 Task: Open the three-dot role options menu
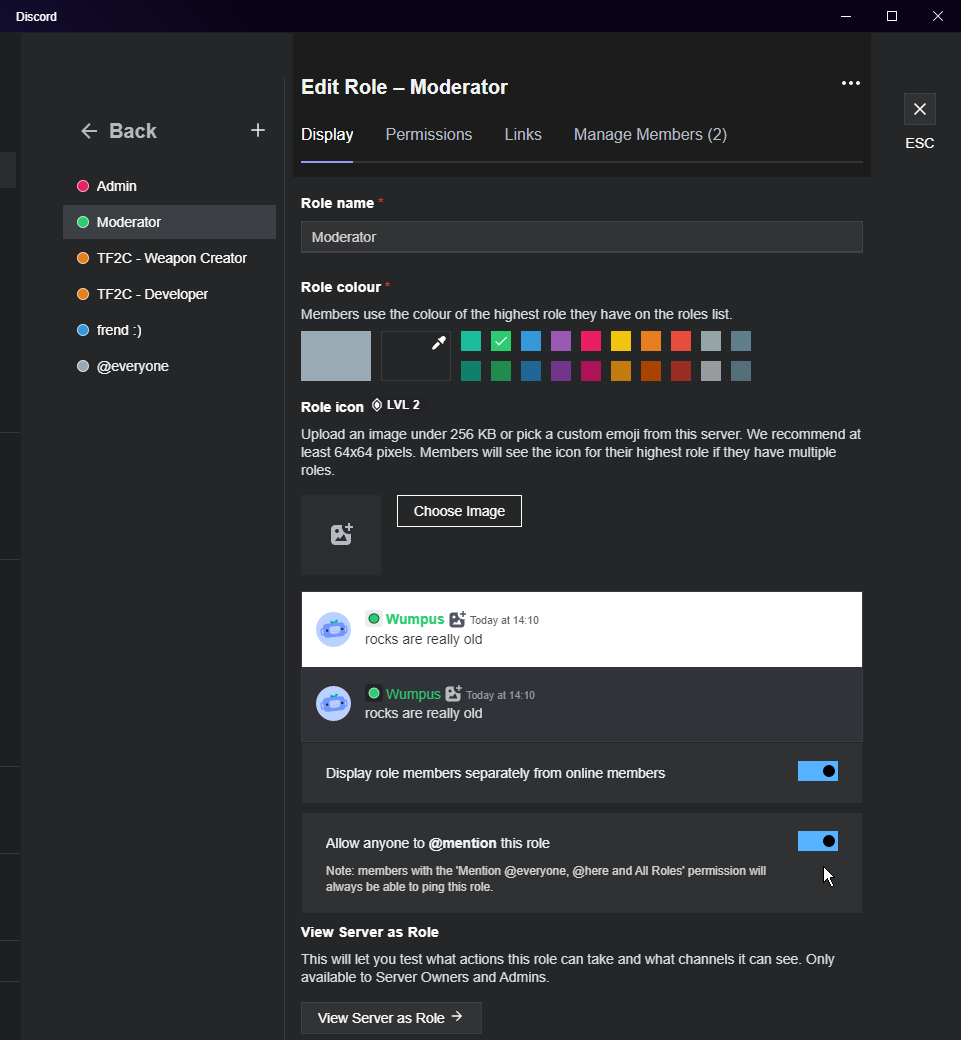851,83
